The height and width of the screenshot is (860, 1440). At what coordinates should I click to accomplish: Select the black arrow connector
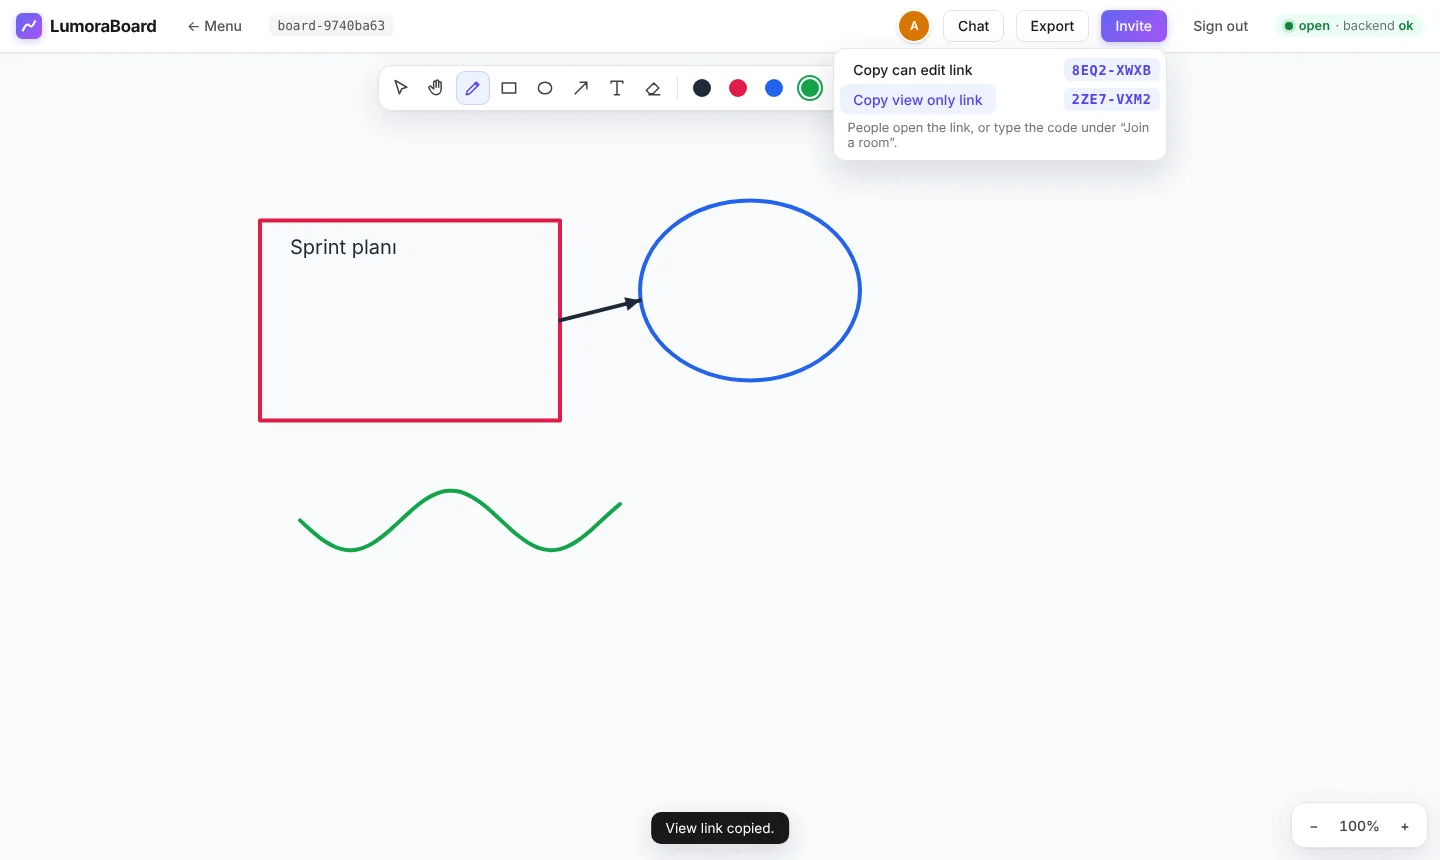click(x=599, y=310)
